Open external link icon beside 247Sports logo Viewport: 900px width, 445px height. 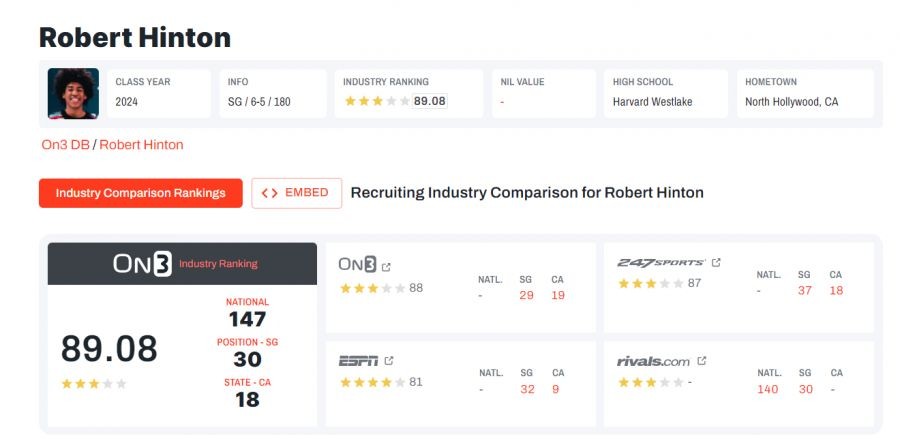click(x=716, y=262)
